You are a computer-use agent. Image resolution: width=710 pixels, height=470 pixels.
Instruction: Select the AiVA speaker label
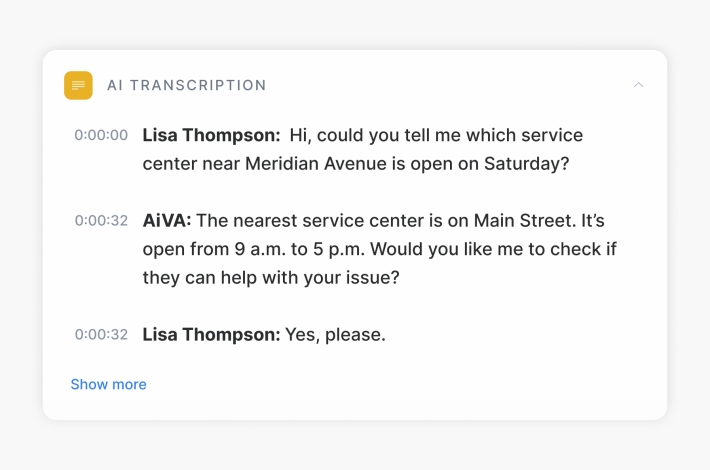(x=166, y=220)
